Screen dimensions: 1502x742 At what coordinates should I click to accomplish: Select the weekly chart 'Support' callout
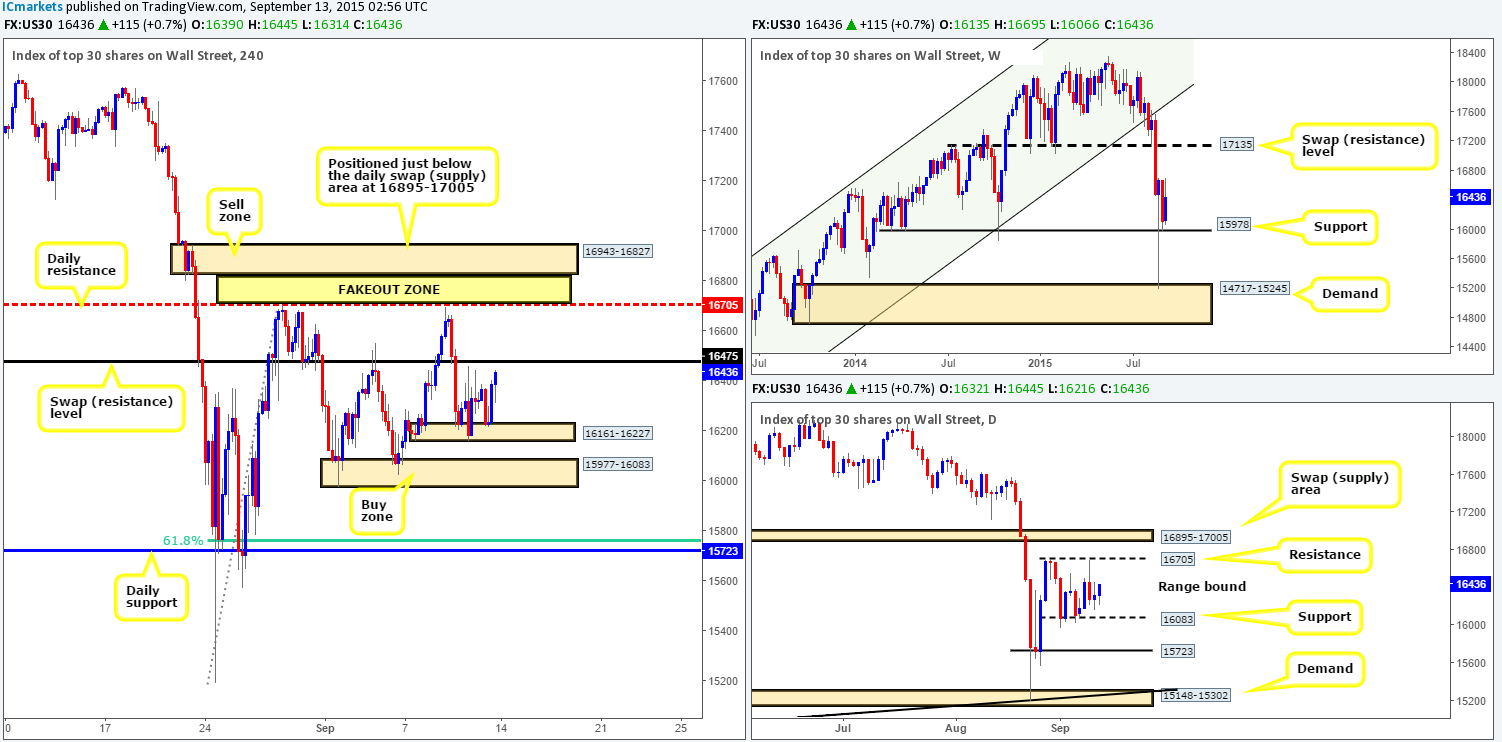point(1340,227)
